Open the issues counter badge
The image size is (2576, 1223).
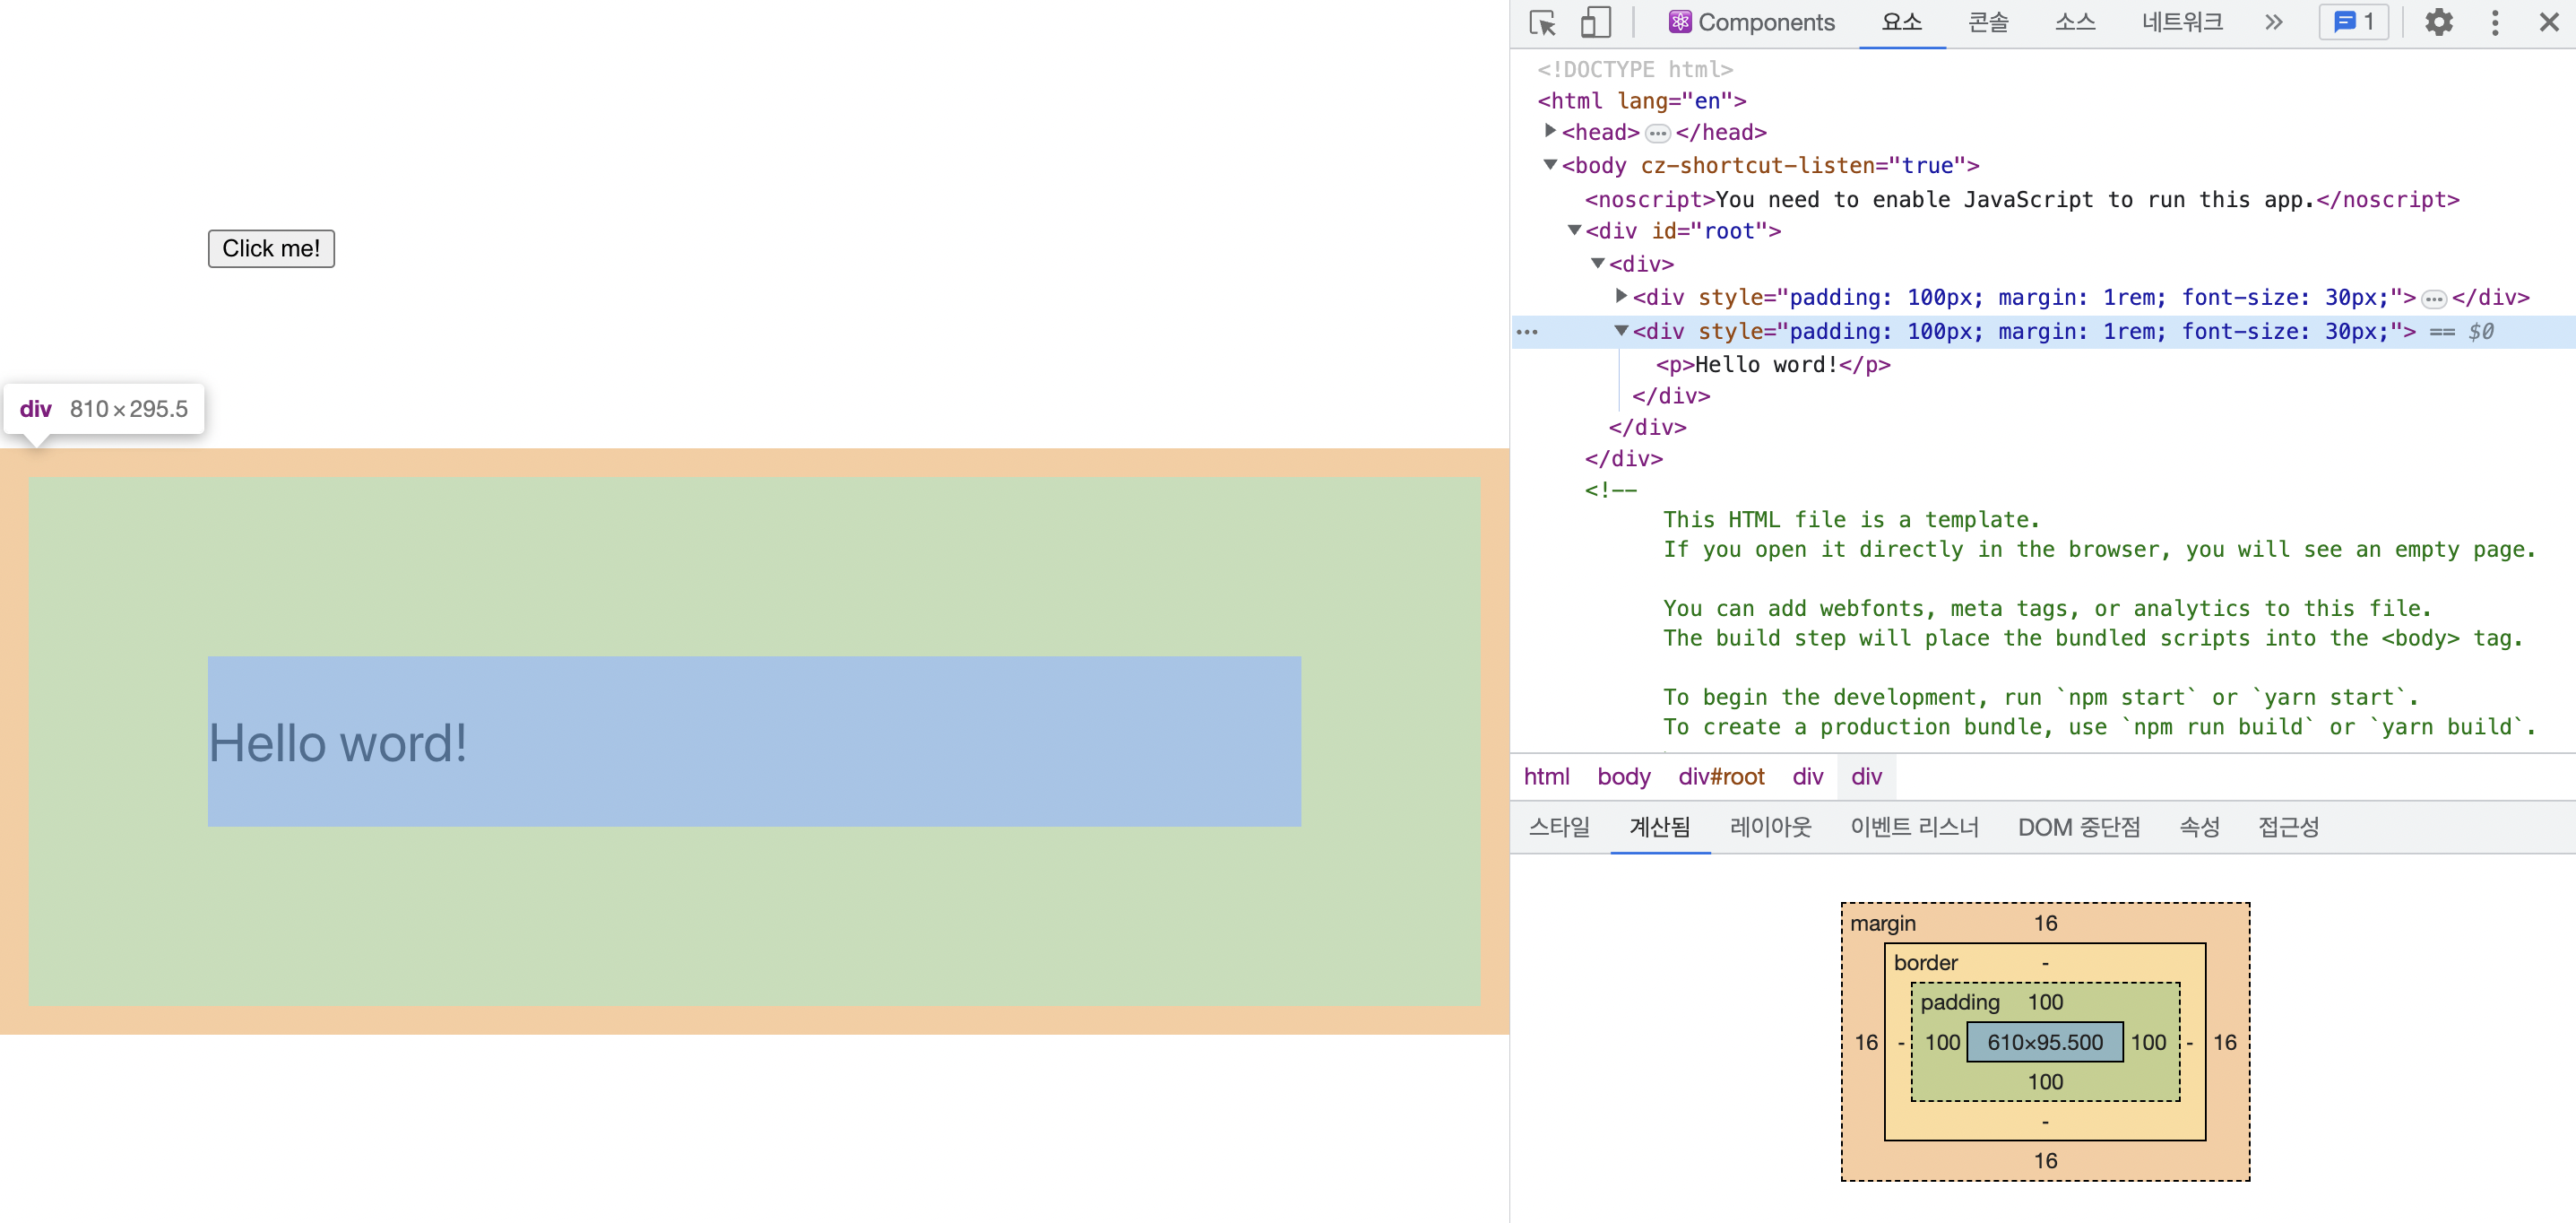[2353, 22]
